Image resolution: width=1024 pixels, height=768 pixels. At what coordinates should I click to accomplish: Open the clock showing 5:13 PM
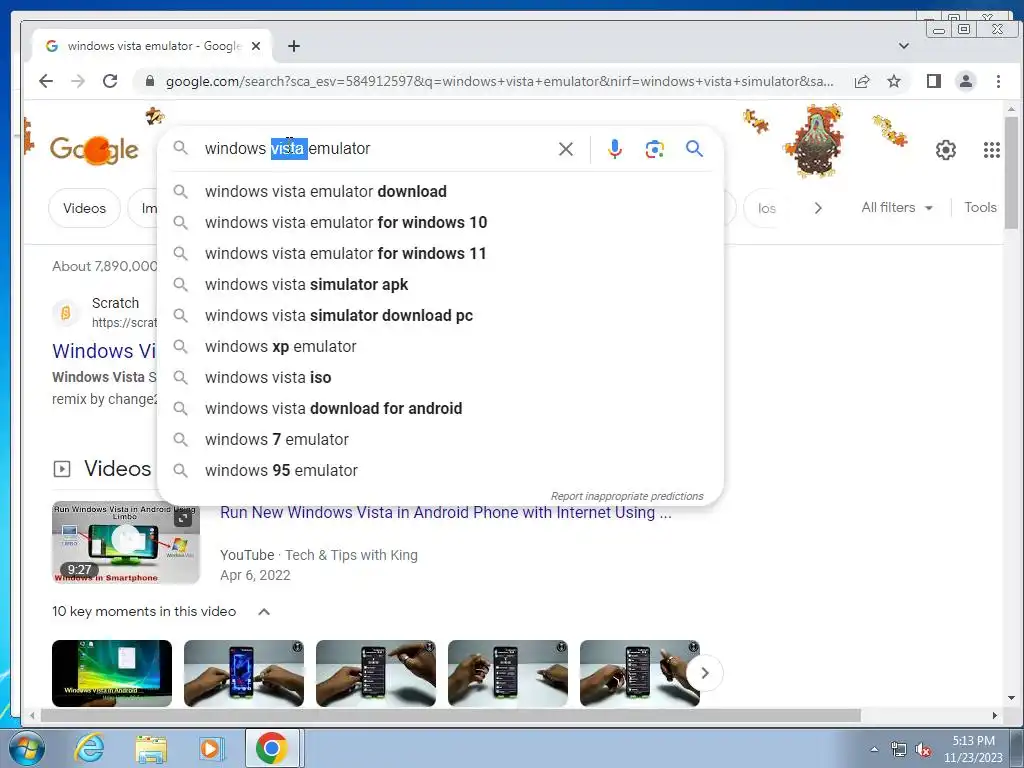point(973,749)
